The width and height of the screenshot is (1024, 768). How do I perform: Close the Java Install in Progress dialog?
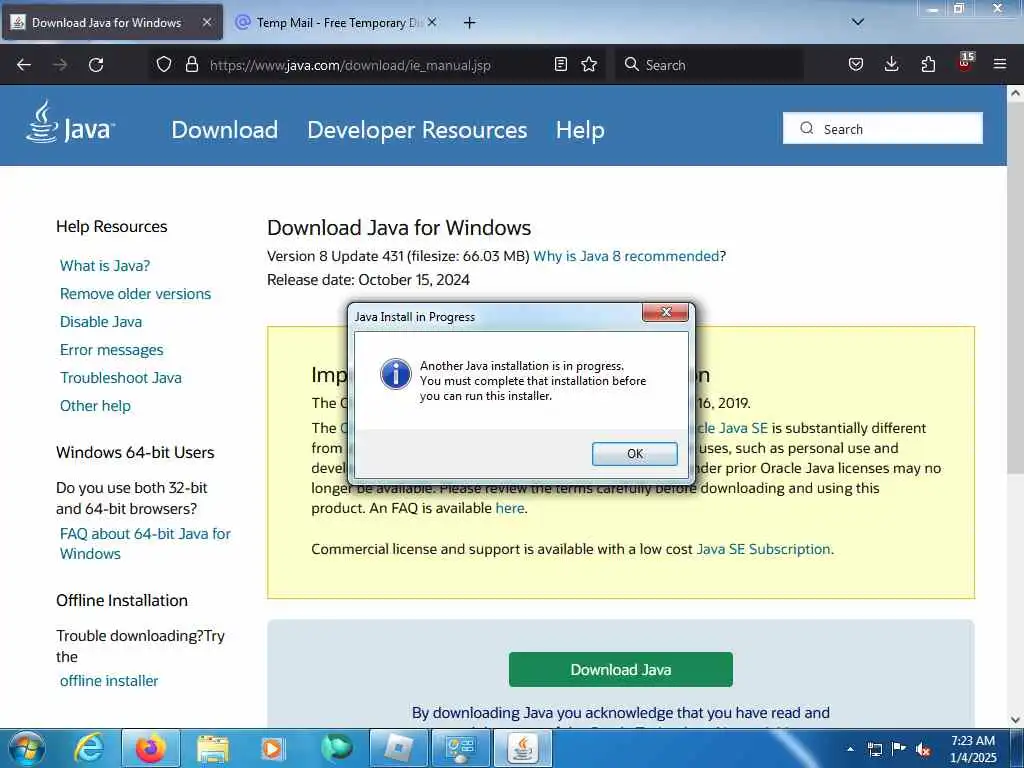pos(665,312)
